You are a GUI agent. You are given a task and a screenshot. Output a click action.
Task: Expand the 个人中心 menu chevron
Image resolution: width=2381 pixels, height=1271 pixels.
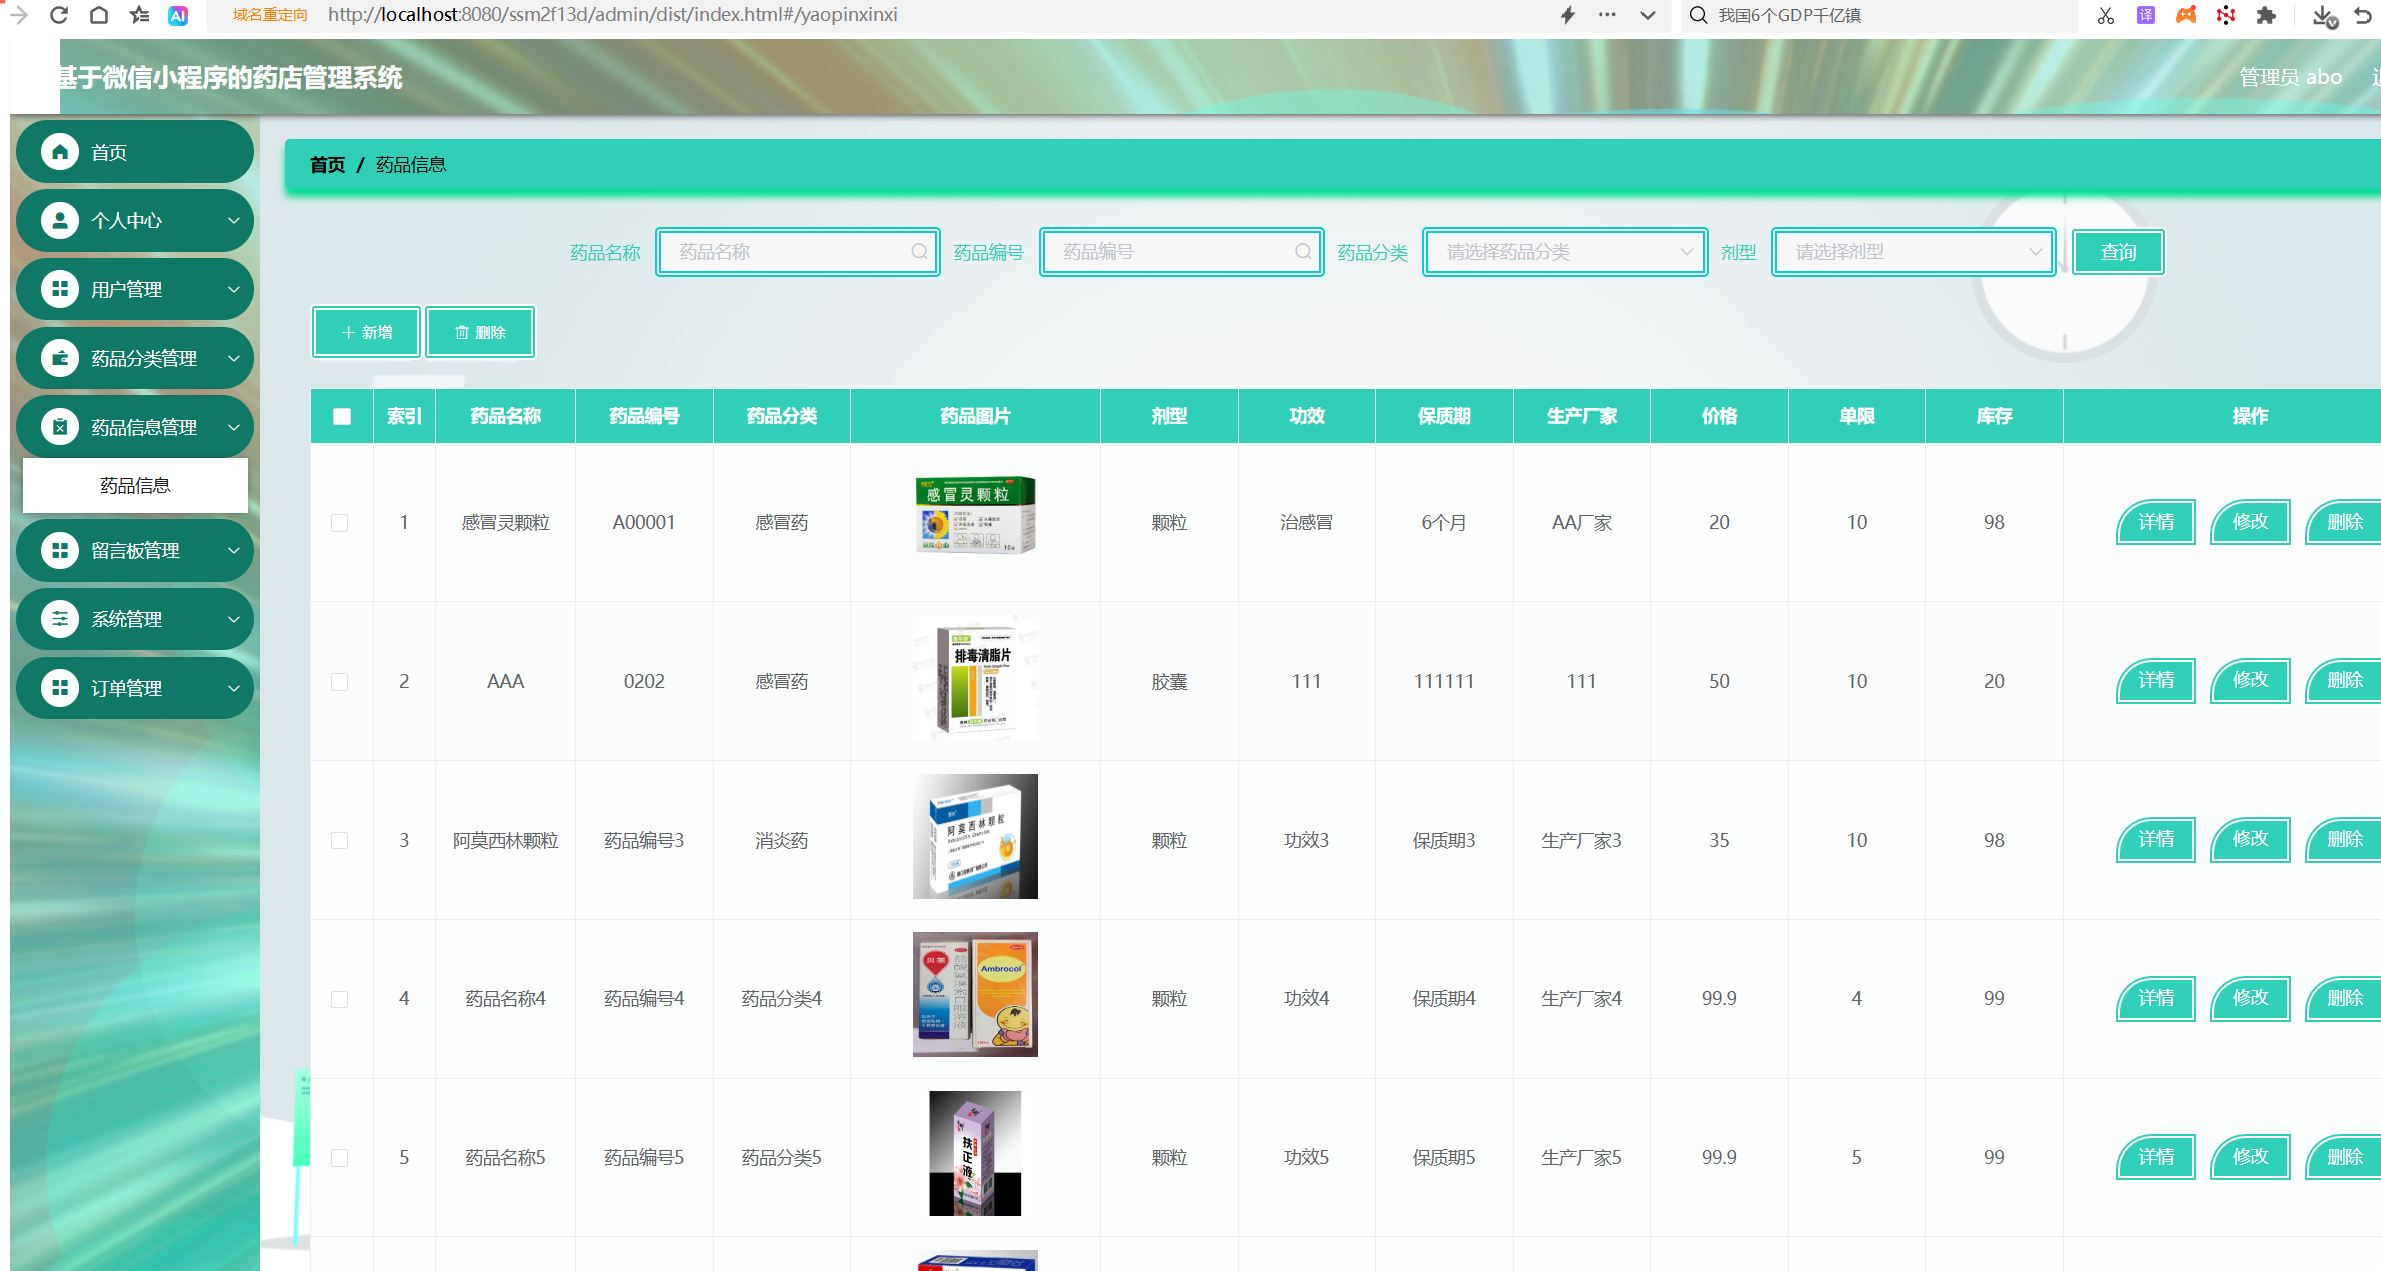[x=234, y=221]
